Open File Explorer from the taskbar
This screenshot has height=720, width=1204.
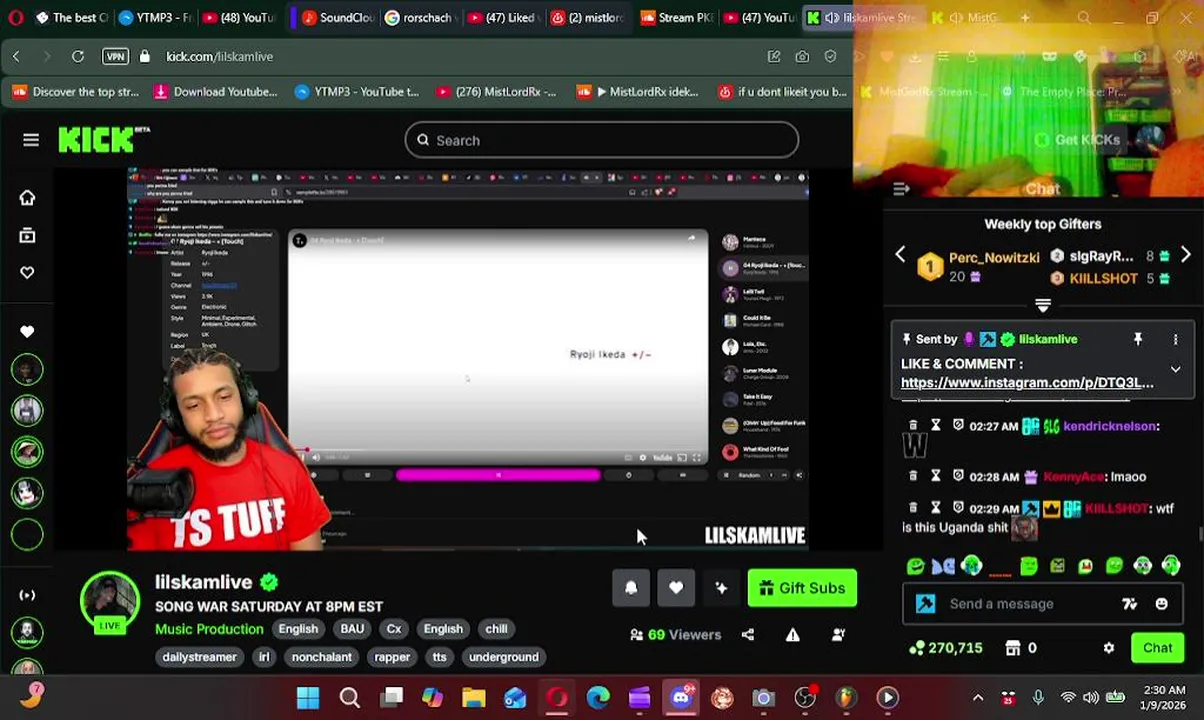pos(473,698)
